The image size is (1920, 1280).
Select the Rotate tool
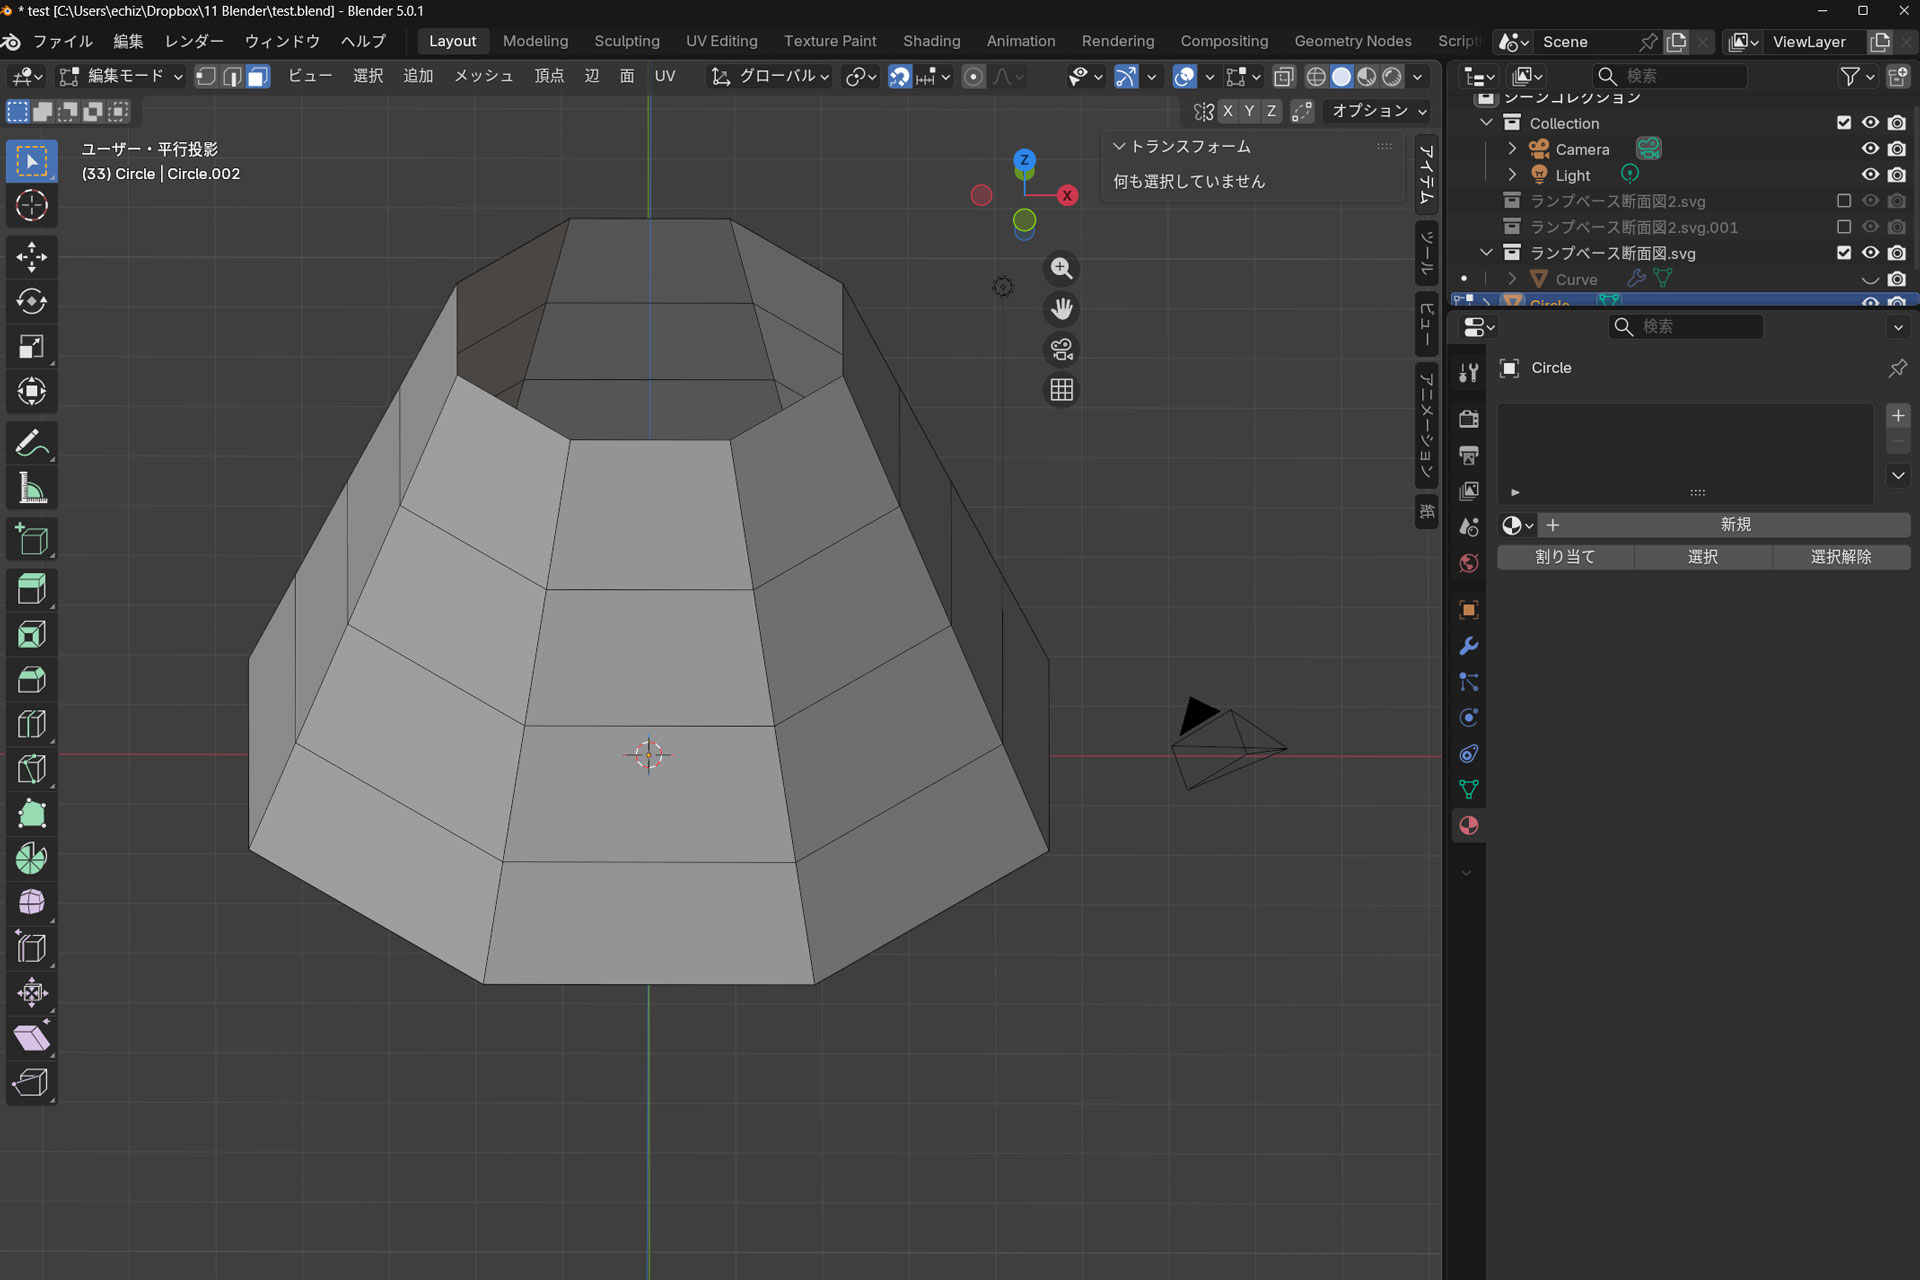[31, 301]
